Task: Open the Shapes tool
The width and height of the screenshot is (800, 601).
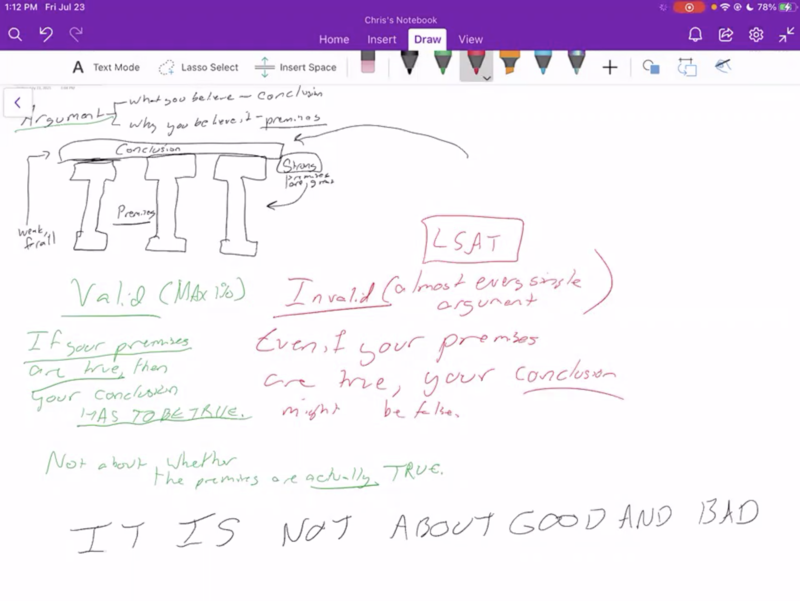Action: pos(651,67)
